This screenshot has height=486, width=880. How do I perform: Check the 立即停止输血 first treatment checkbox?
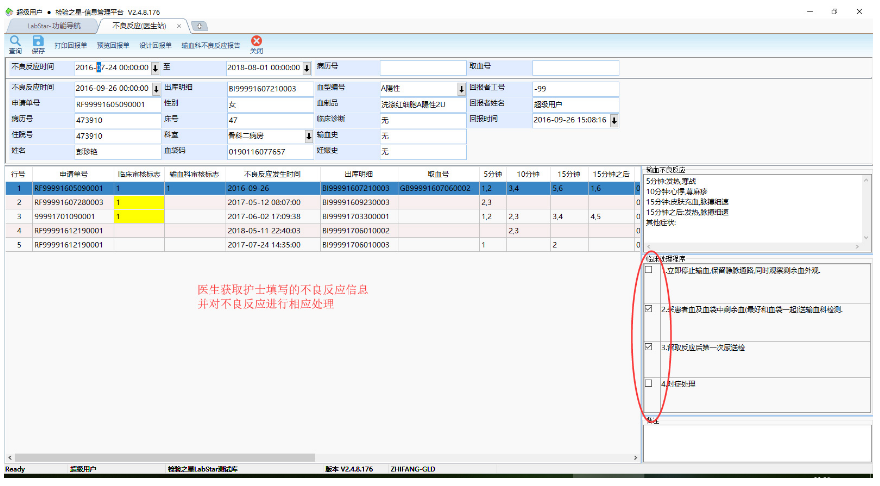[649, 270]
